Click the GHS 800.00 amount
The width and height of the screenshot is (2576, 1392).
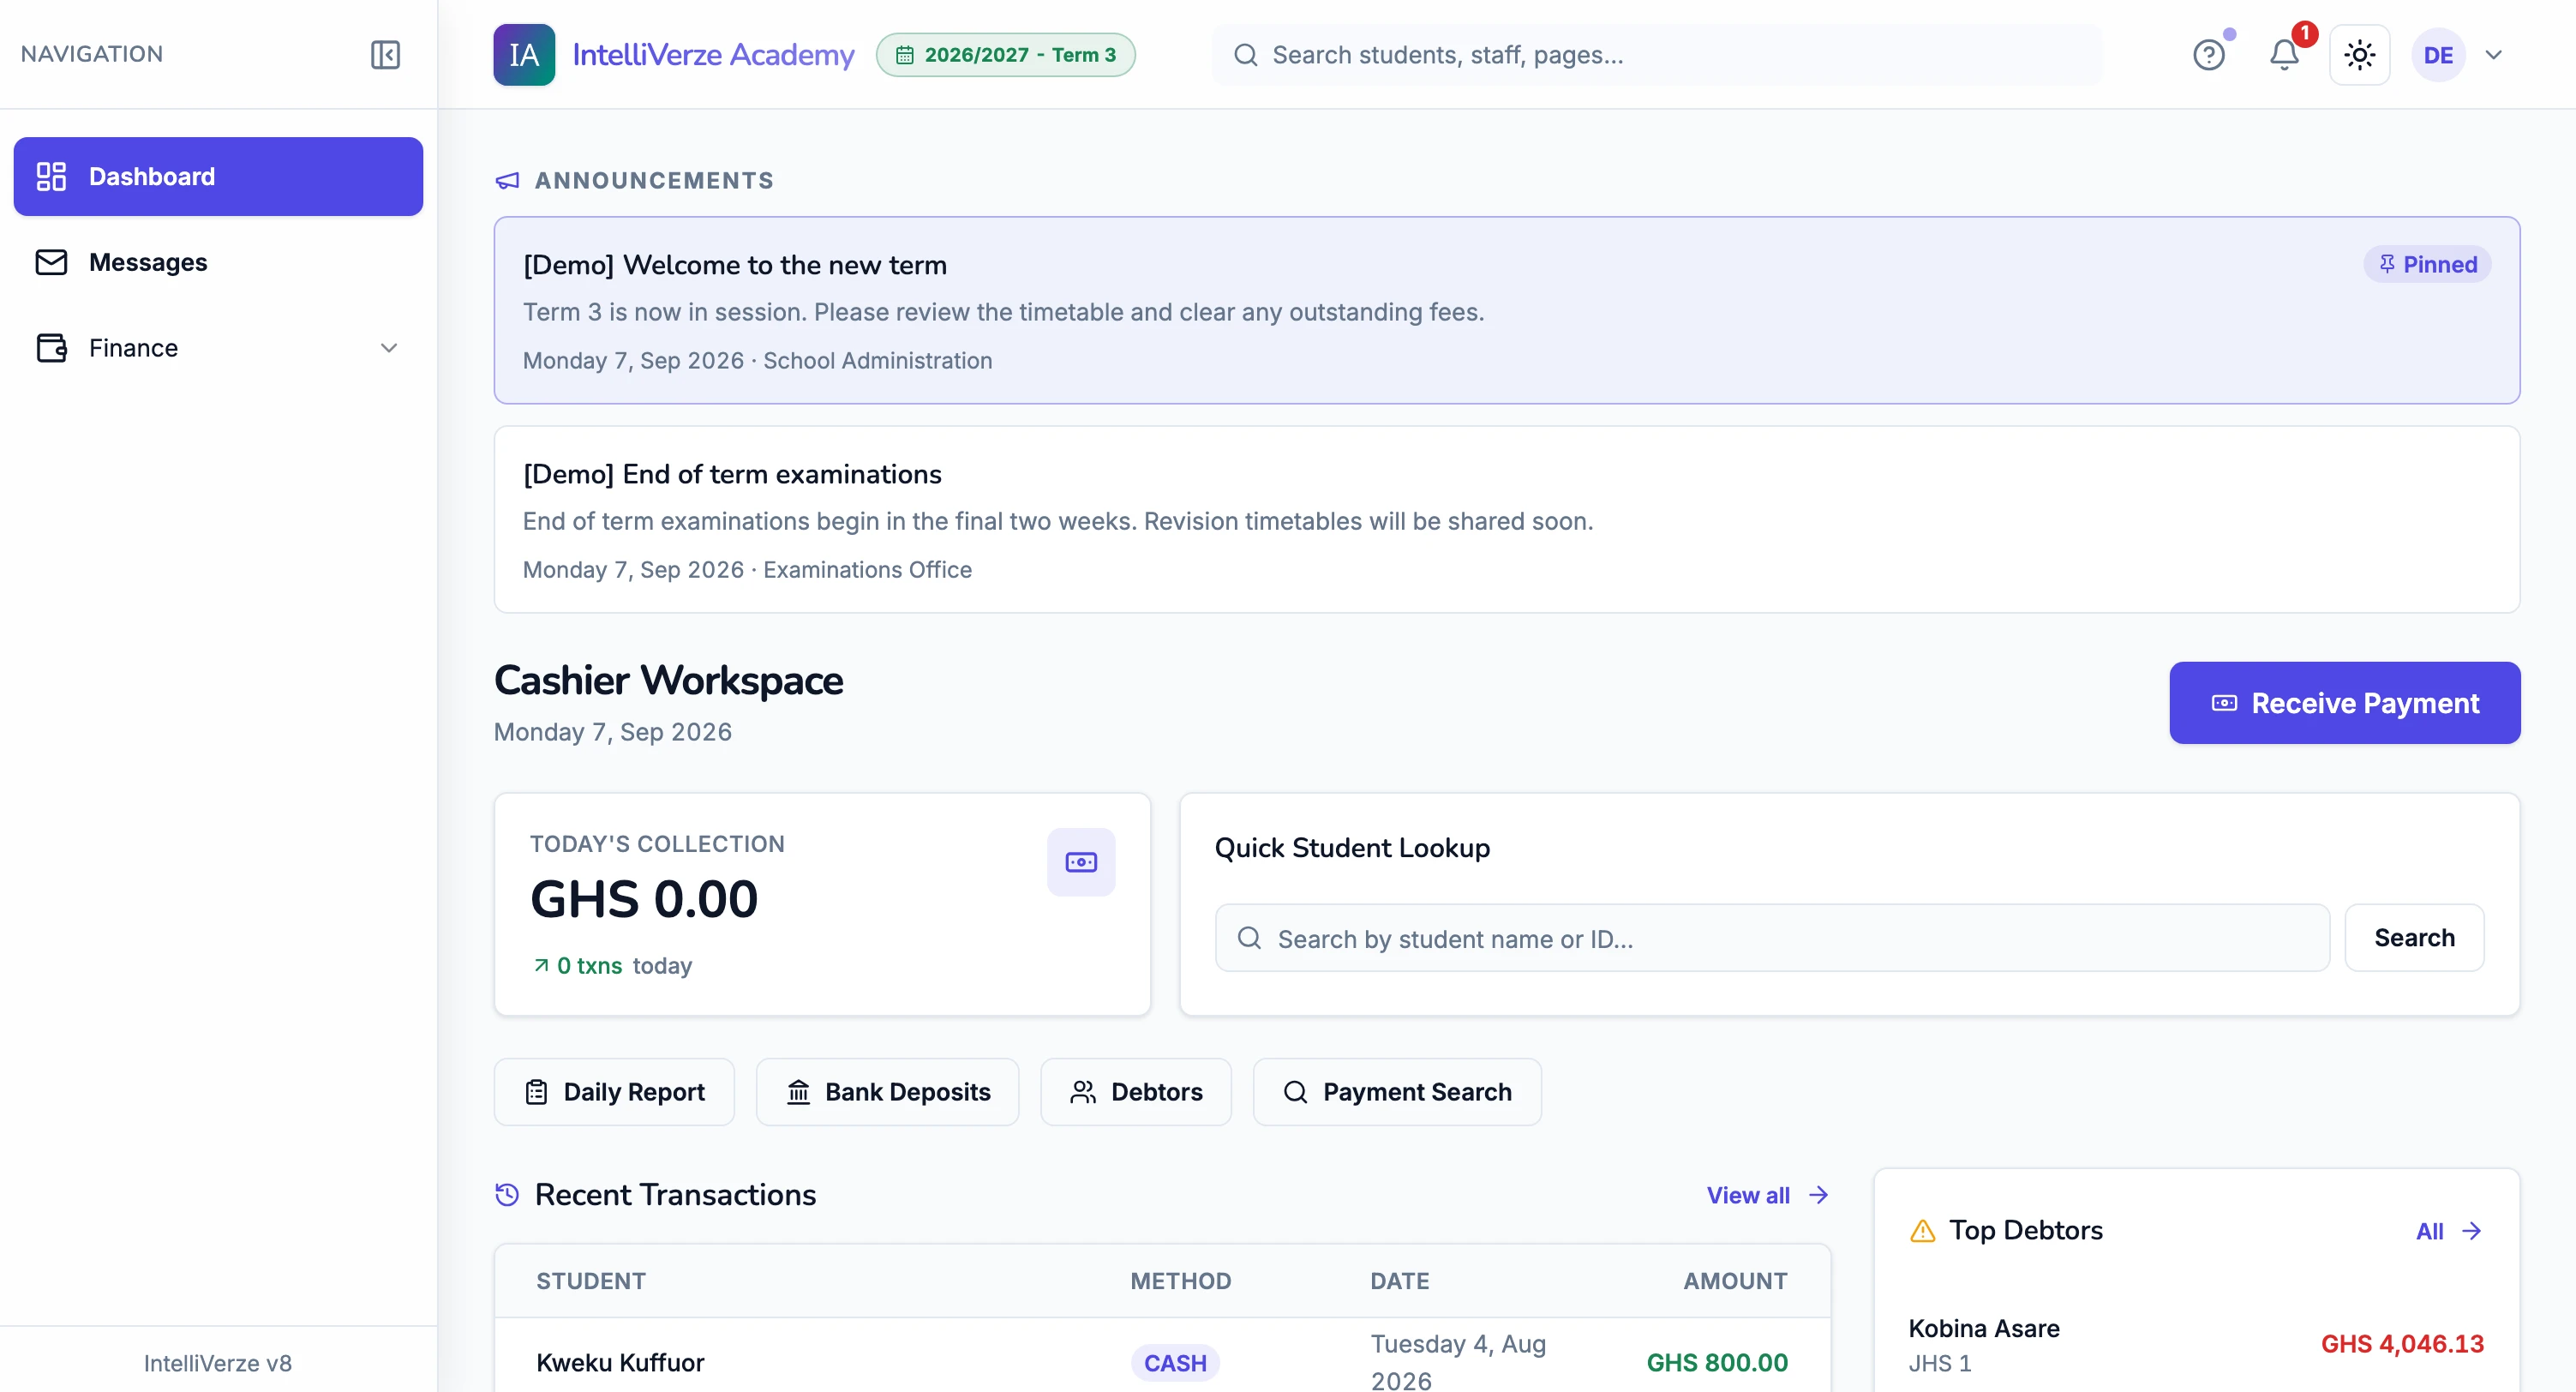point(1717,1362)
